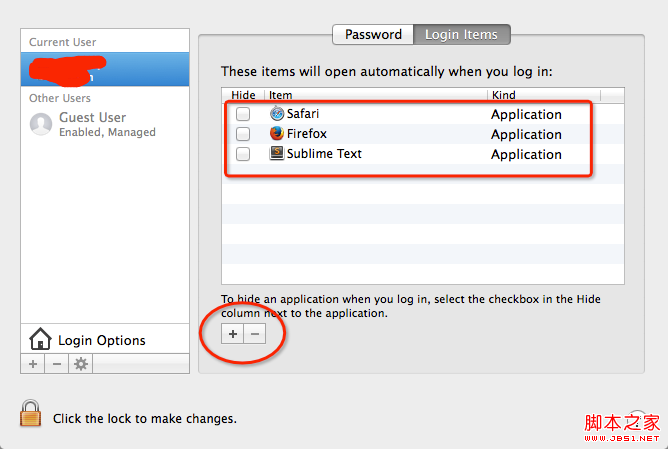Click the Sublime Text app icon

click(277, 154)
